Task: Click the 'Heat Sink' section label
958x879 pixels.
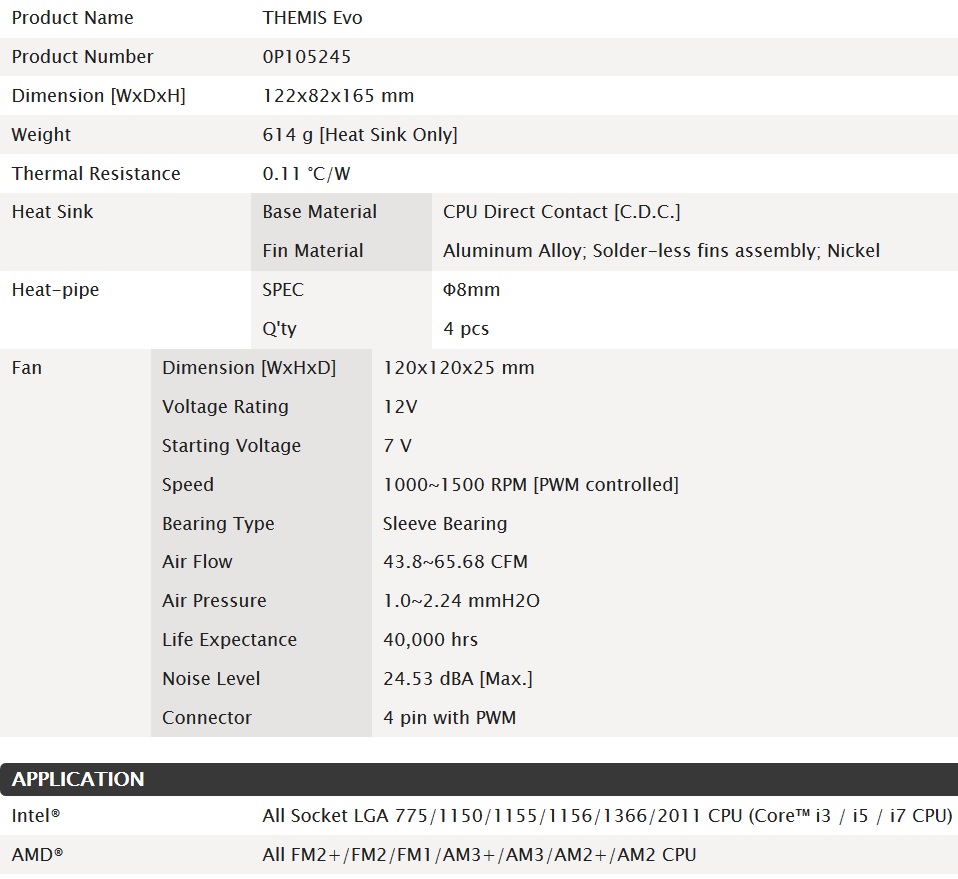Action: [53, 212]
